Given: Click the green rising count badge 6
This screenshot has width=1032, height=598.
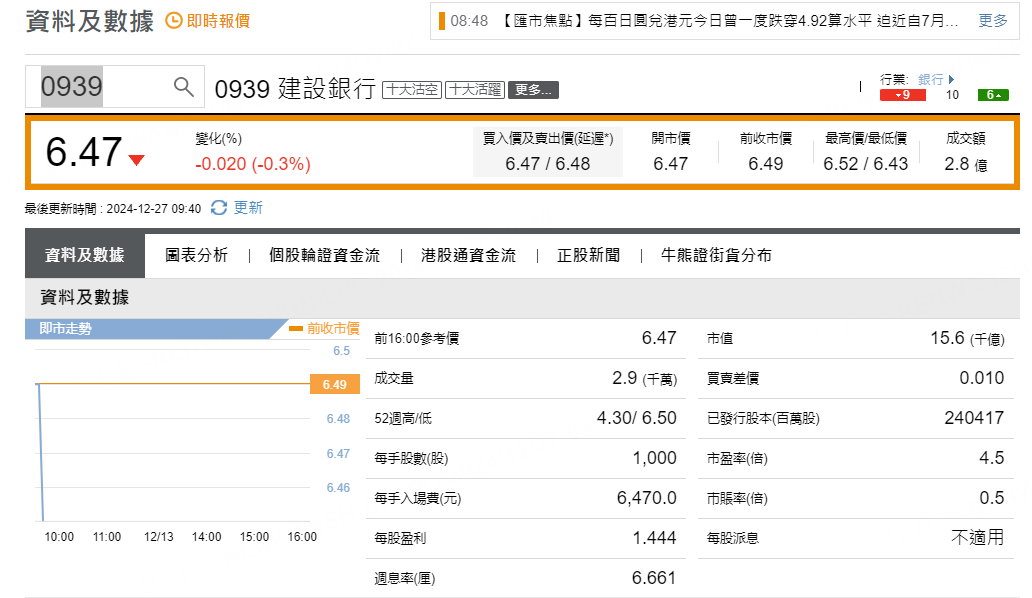Looking at the screenshot, I should (x=993, y=95).
